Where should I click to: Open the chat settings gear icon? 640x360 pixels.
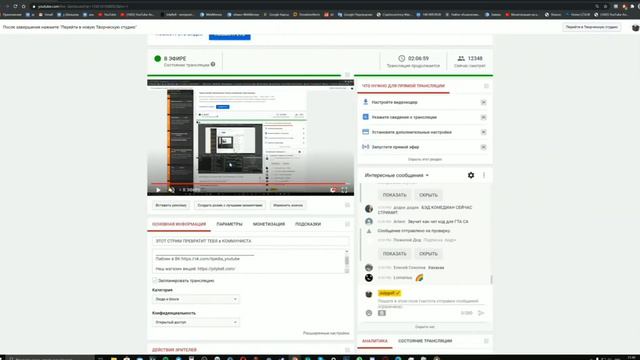(471, 175)
